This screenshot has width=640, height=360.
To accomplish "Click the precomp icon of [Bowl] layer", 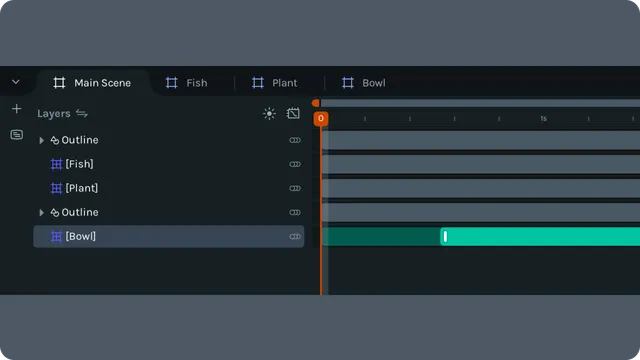I will [56, 237].
